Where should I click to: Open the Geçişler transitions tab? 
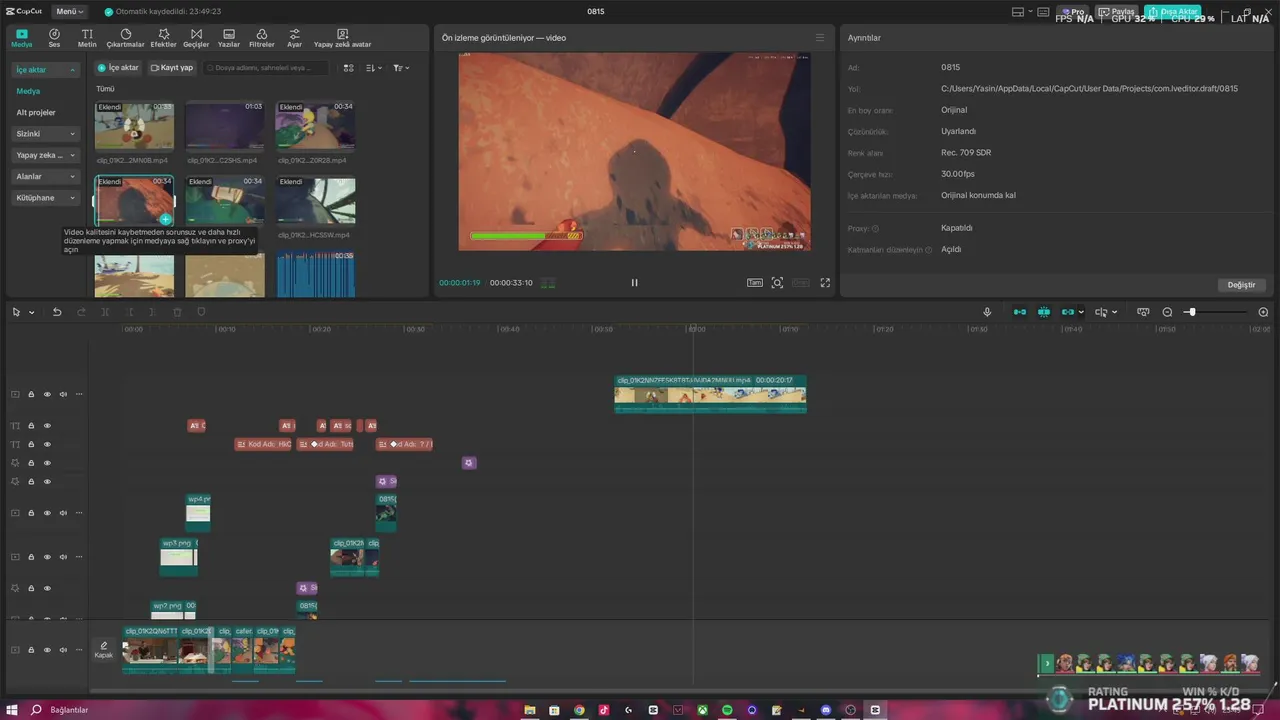196,38
